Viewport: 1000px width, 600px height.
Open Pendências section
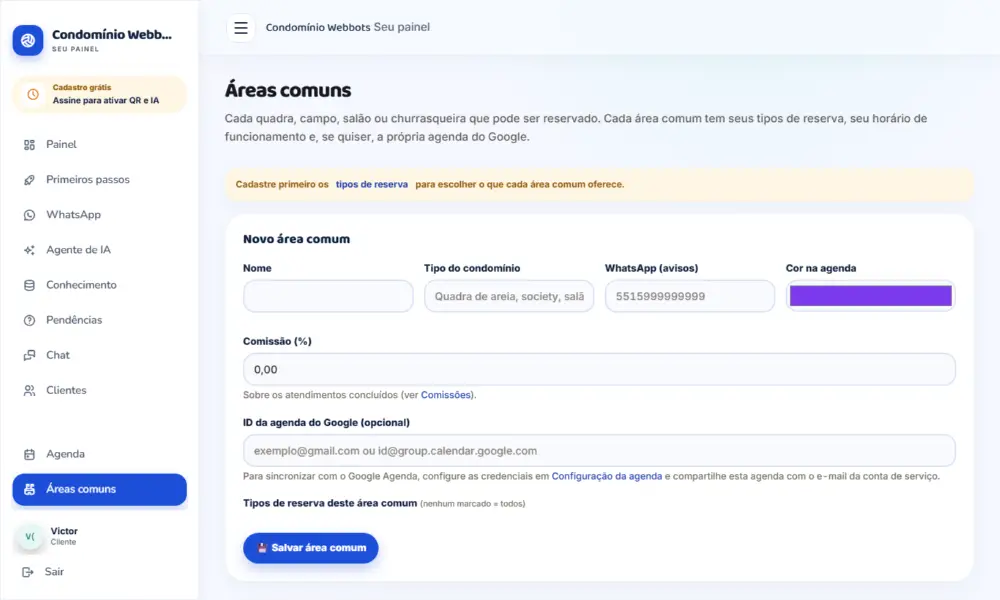click(99, 320)
